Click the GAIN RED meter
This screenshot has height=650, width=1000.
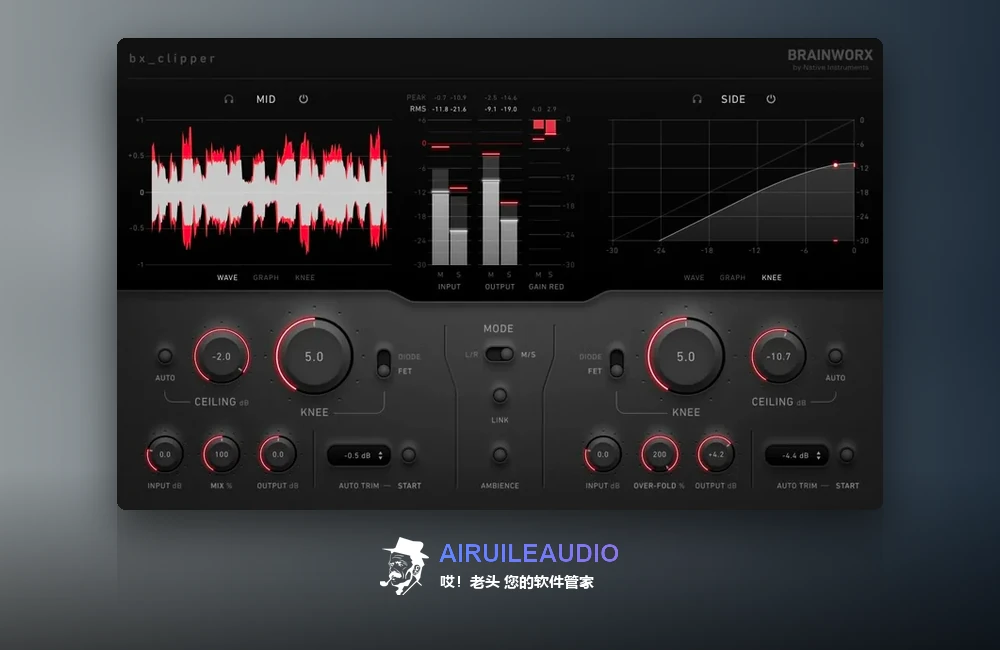coord(545,192)
